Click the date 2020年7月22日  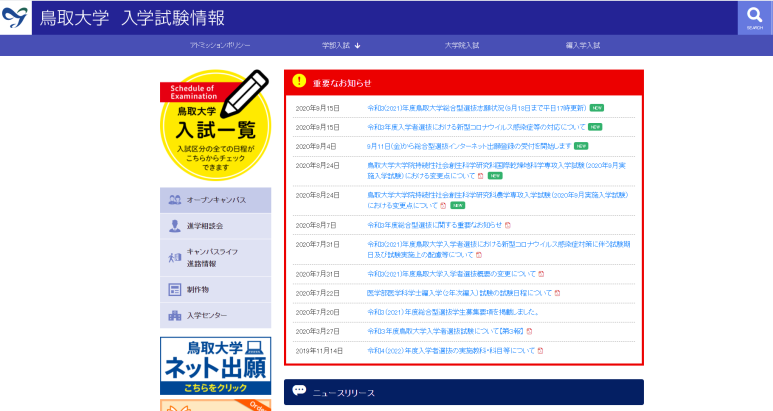pos(317,293)
